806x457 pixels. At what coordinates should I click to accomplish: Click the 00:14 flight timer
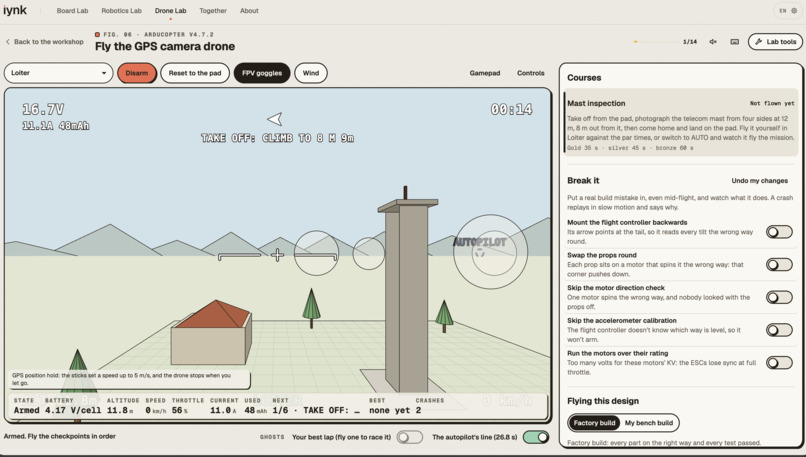[x=511, y=109]
